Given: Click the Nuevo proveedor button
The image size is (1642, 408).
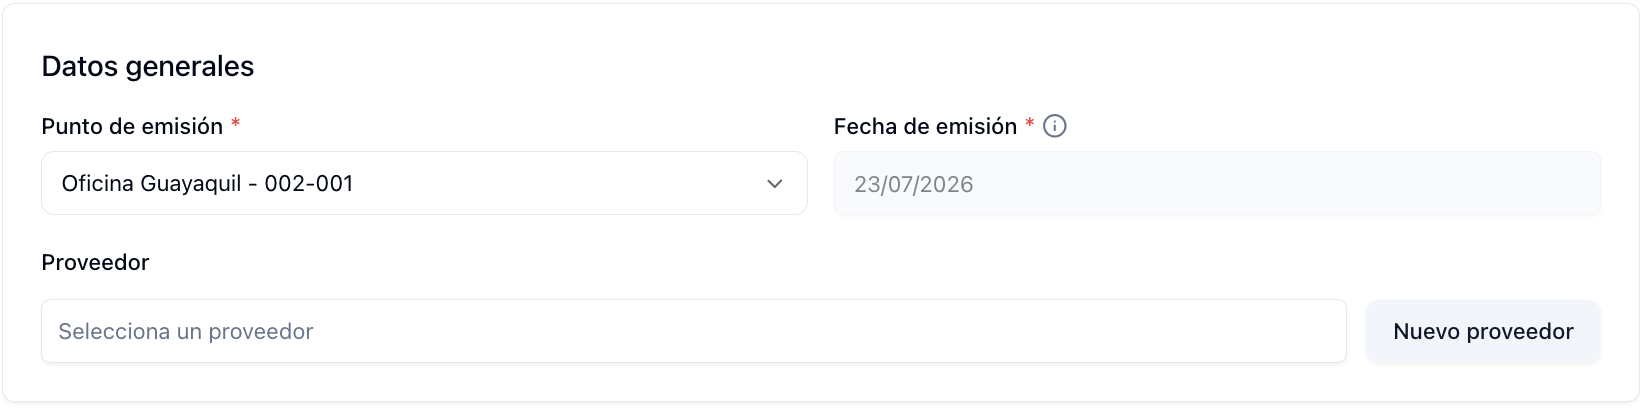Looking at the screenshot, I should [x=1484, y=331].
